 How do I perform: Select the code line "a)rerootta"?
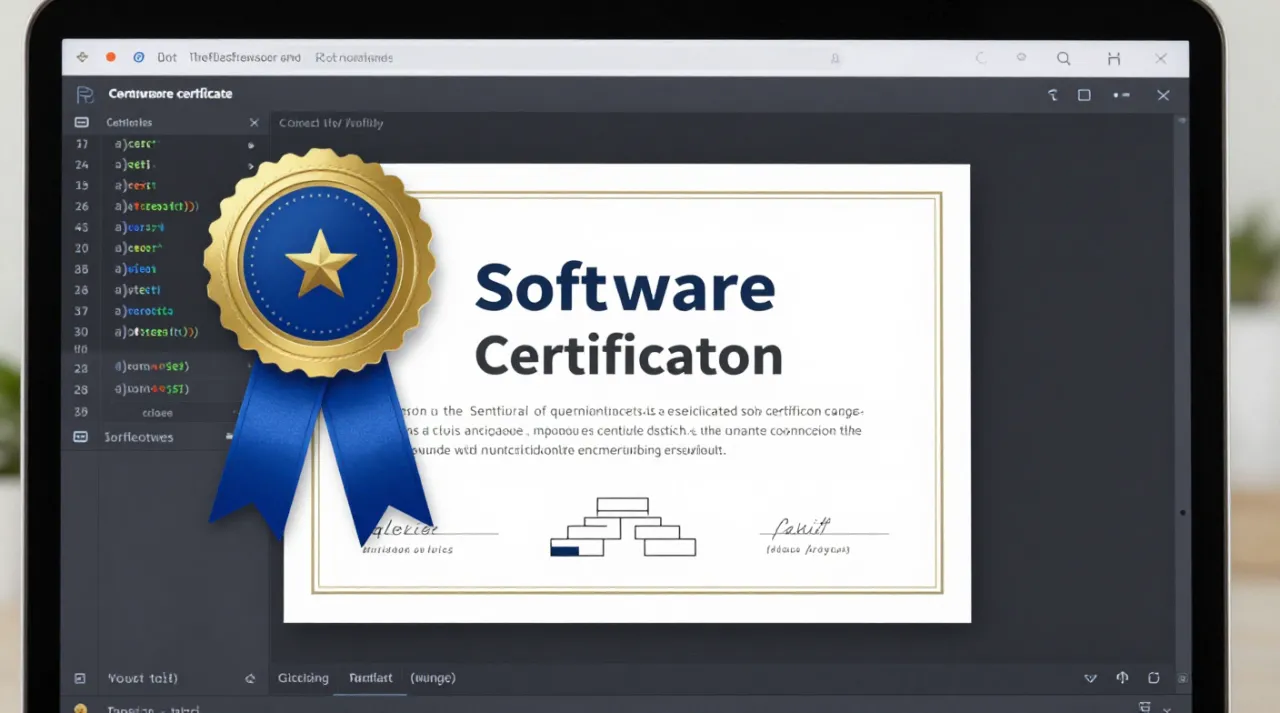tap(144, 311)
